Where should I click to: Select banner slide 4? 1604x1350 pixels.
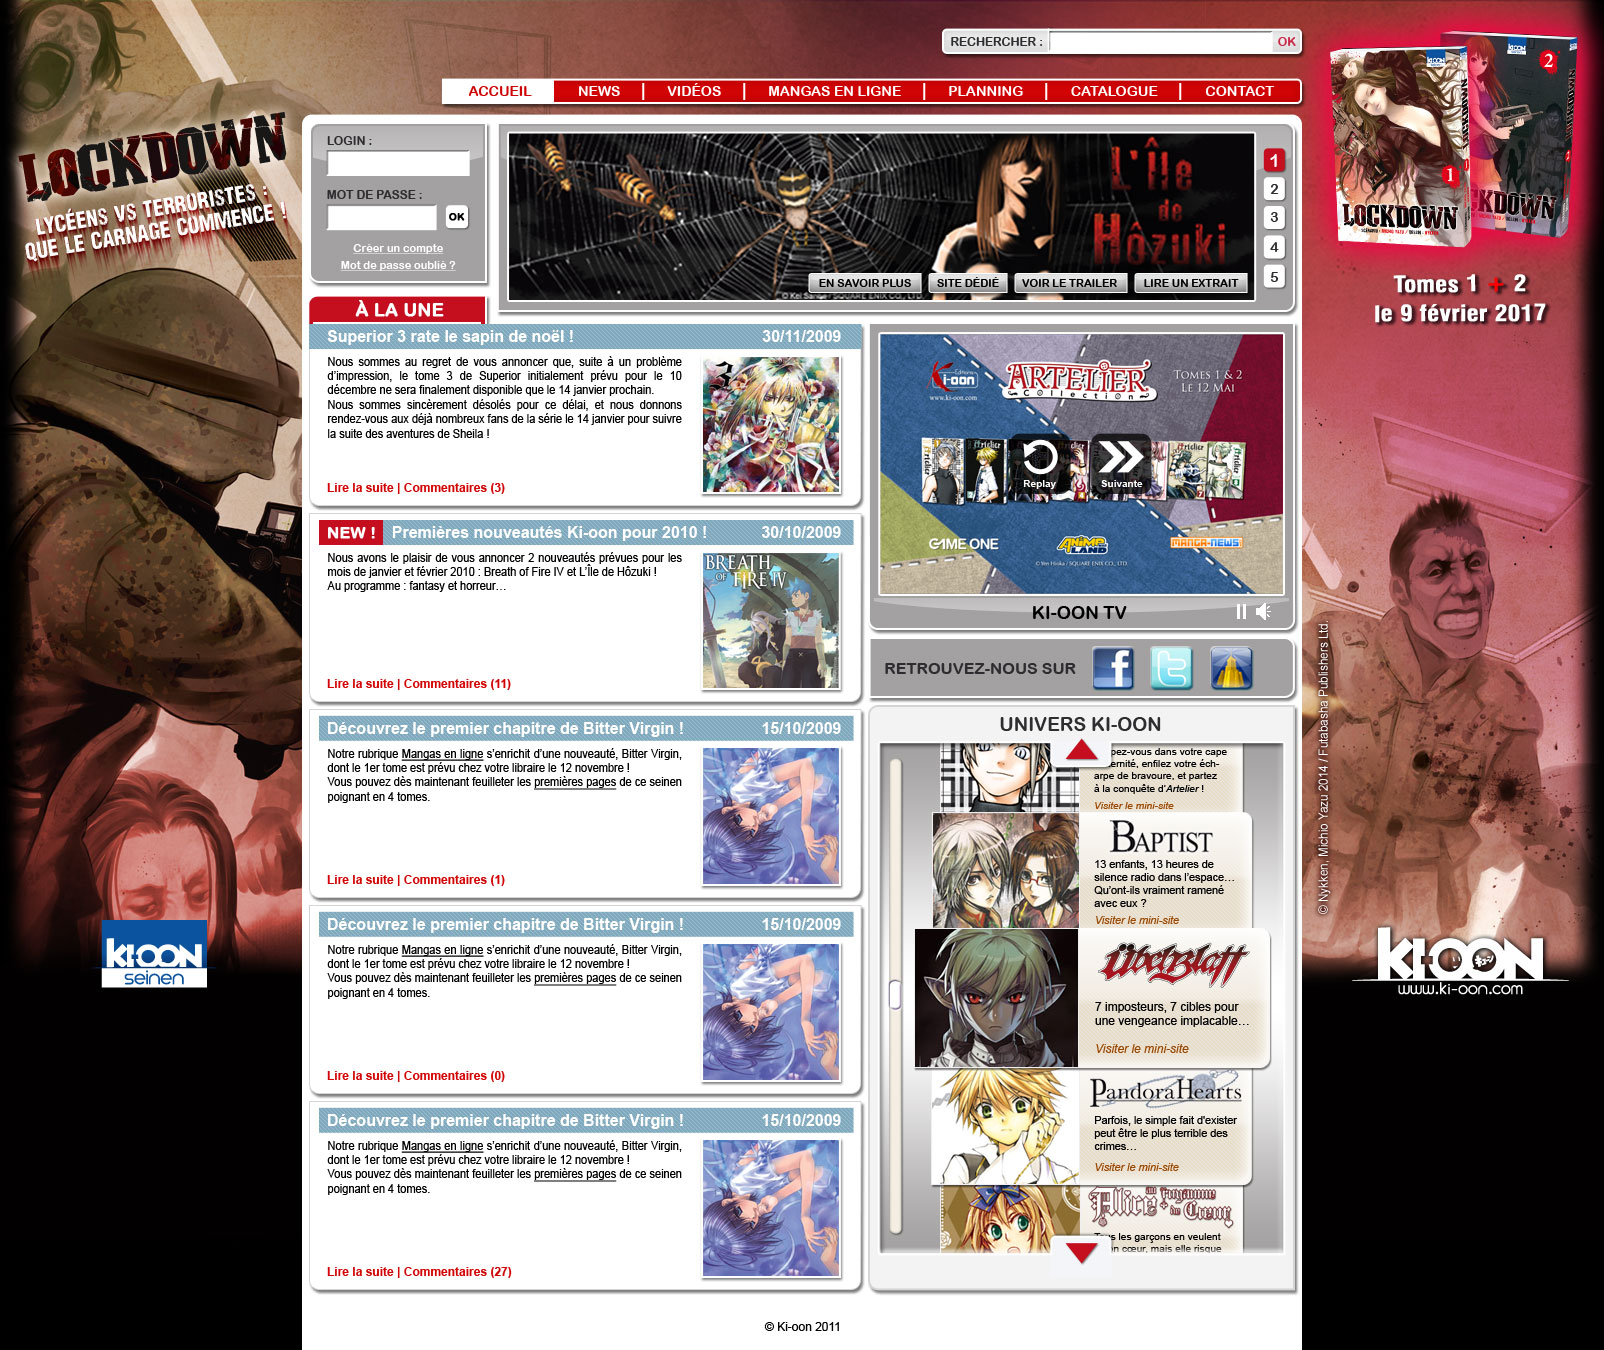point(1274,247)
